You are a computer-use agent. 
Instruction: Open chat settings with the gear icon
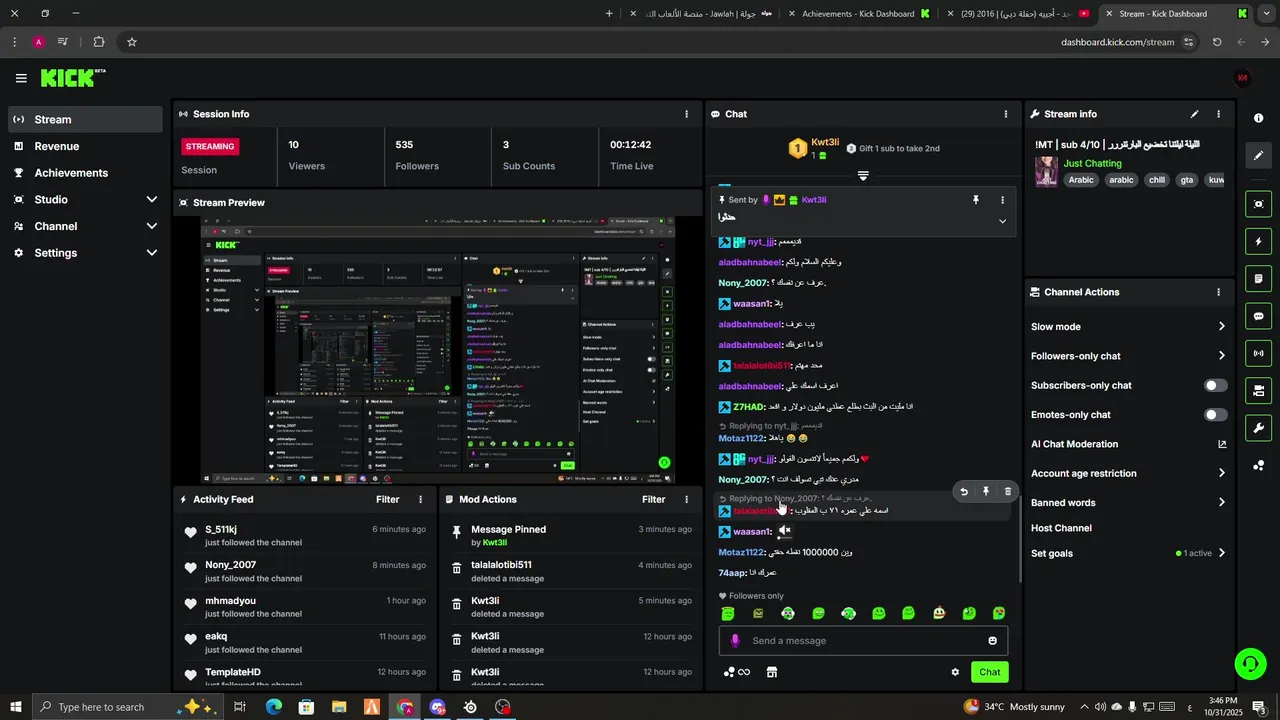(955, 672)
